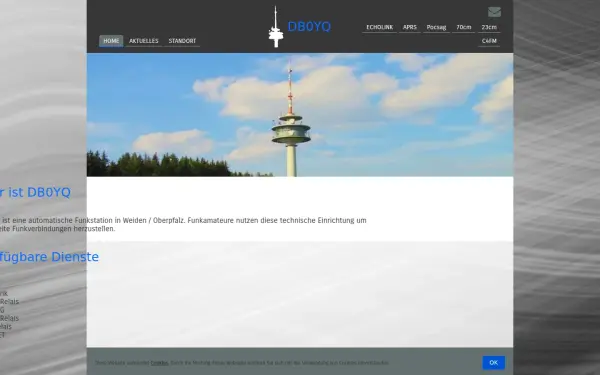600x375 pixels.
Task: Click the radio tower header photo
Action: click(x=300, y=115)
